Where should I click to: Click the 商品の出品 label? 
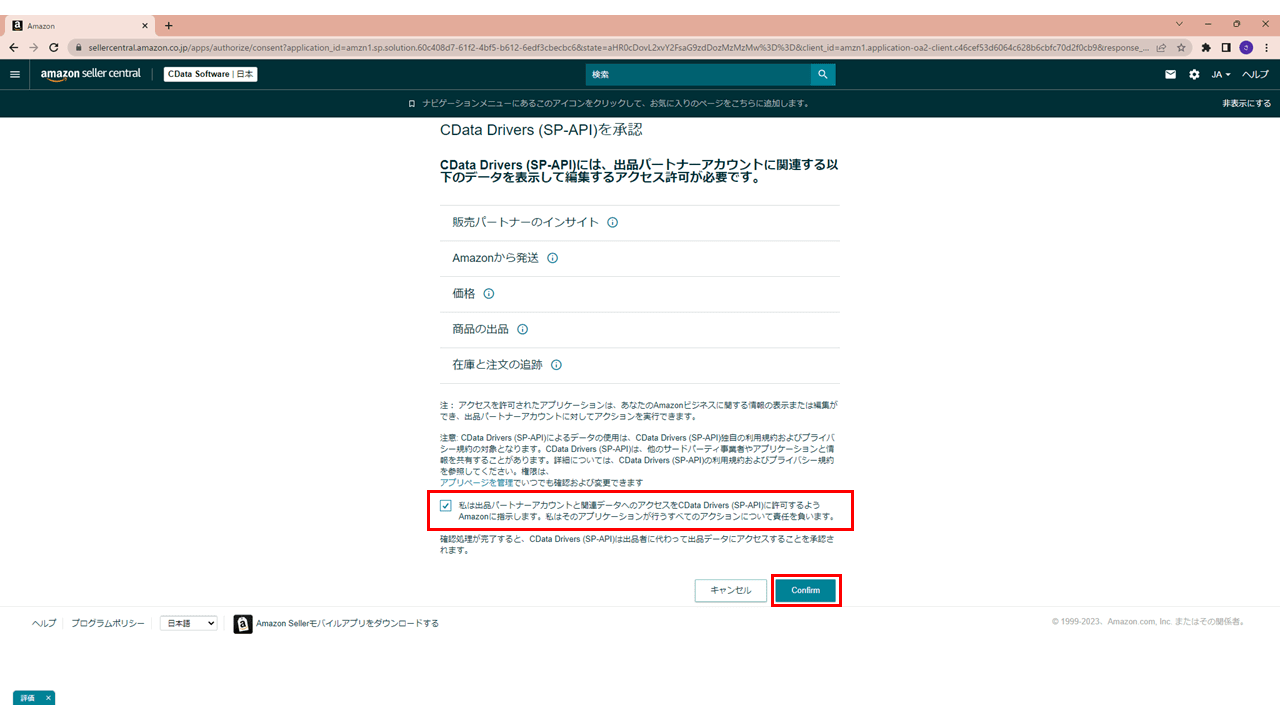click(480, 329)
